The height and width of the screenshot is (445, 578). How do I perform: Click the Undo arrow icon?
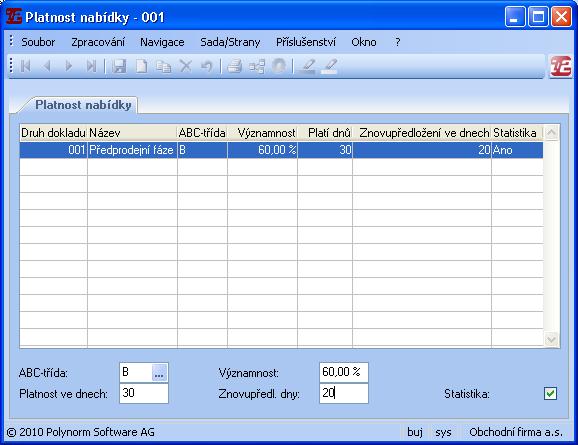point(207,66)
